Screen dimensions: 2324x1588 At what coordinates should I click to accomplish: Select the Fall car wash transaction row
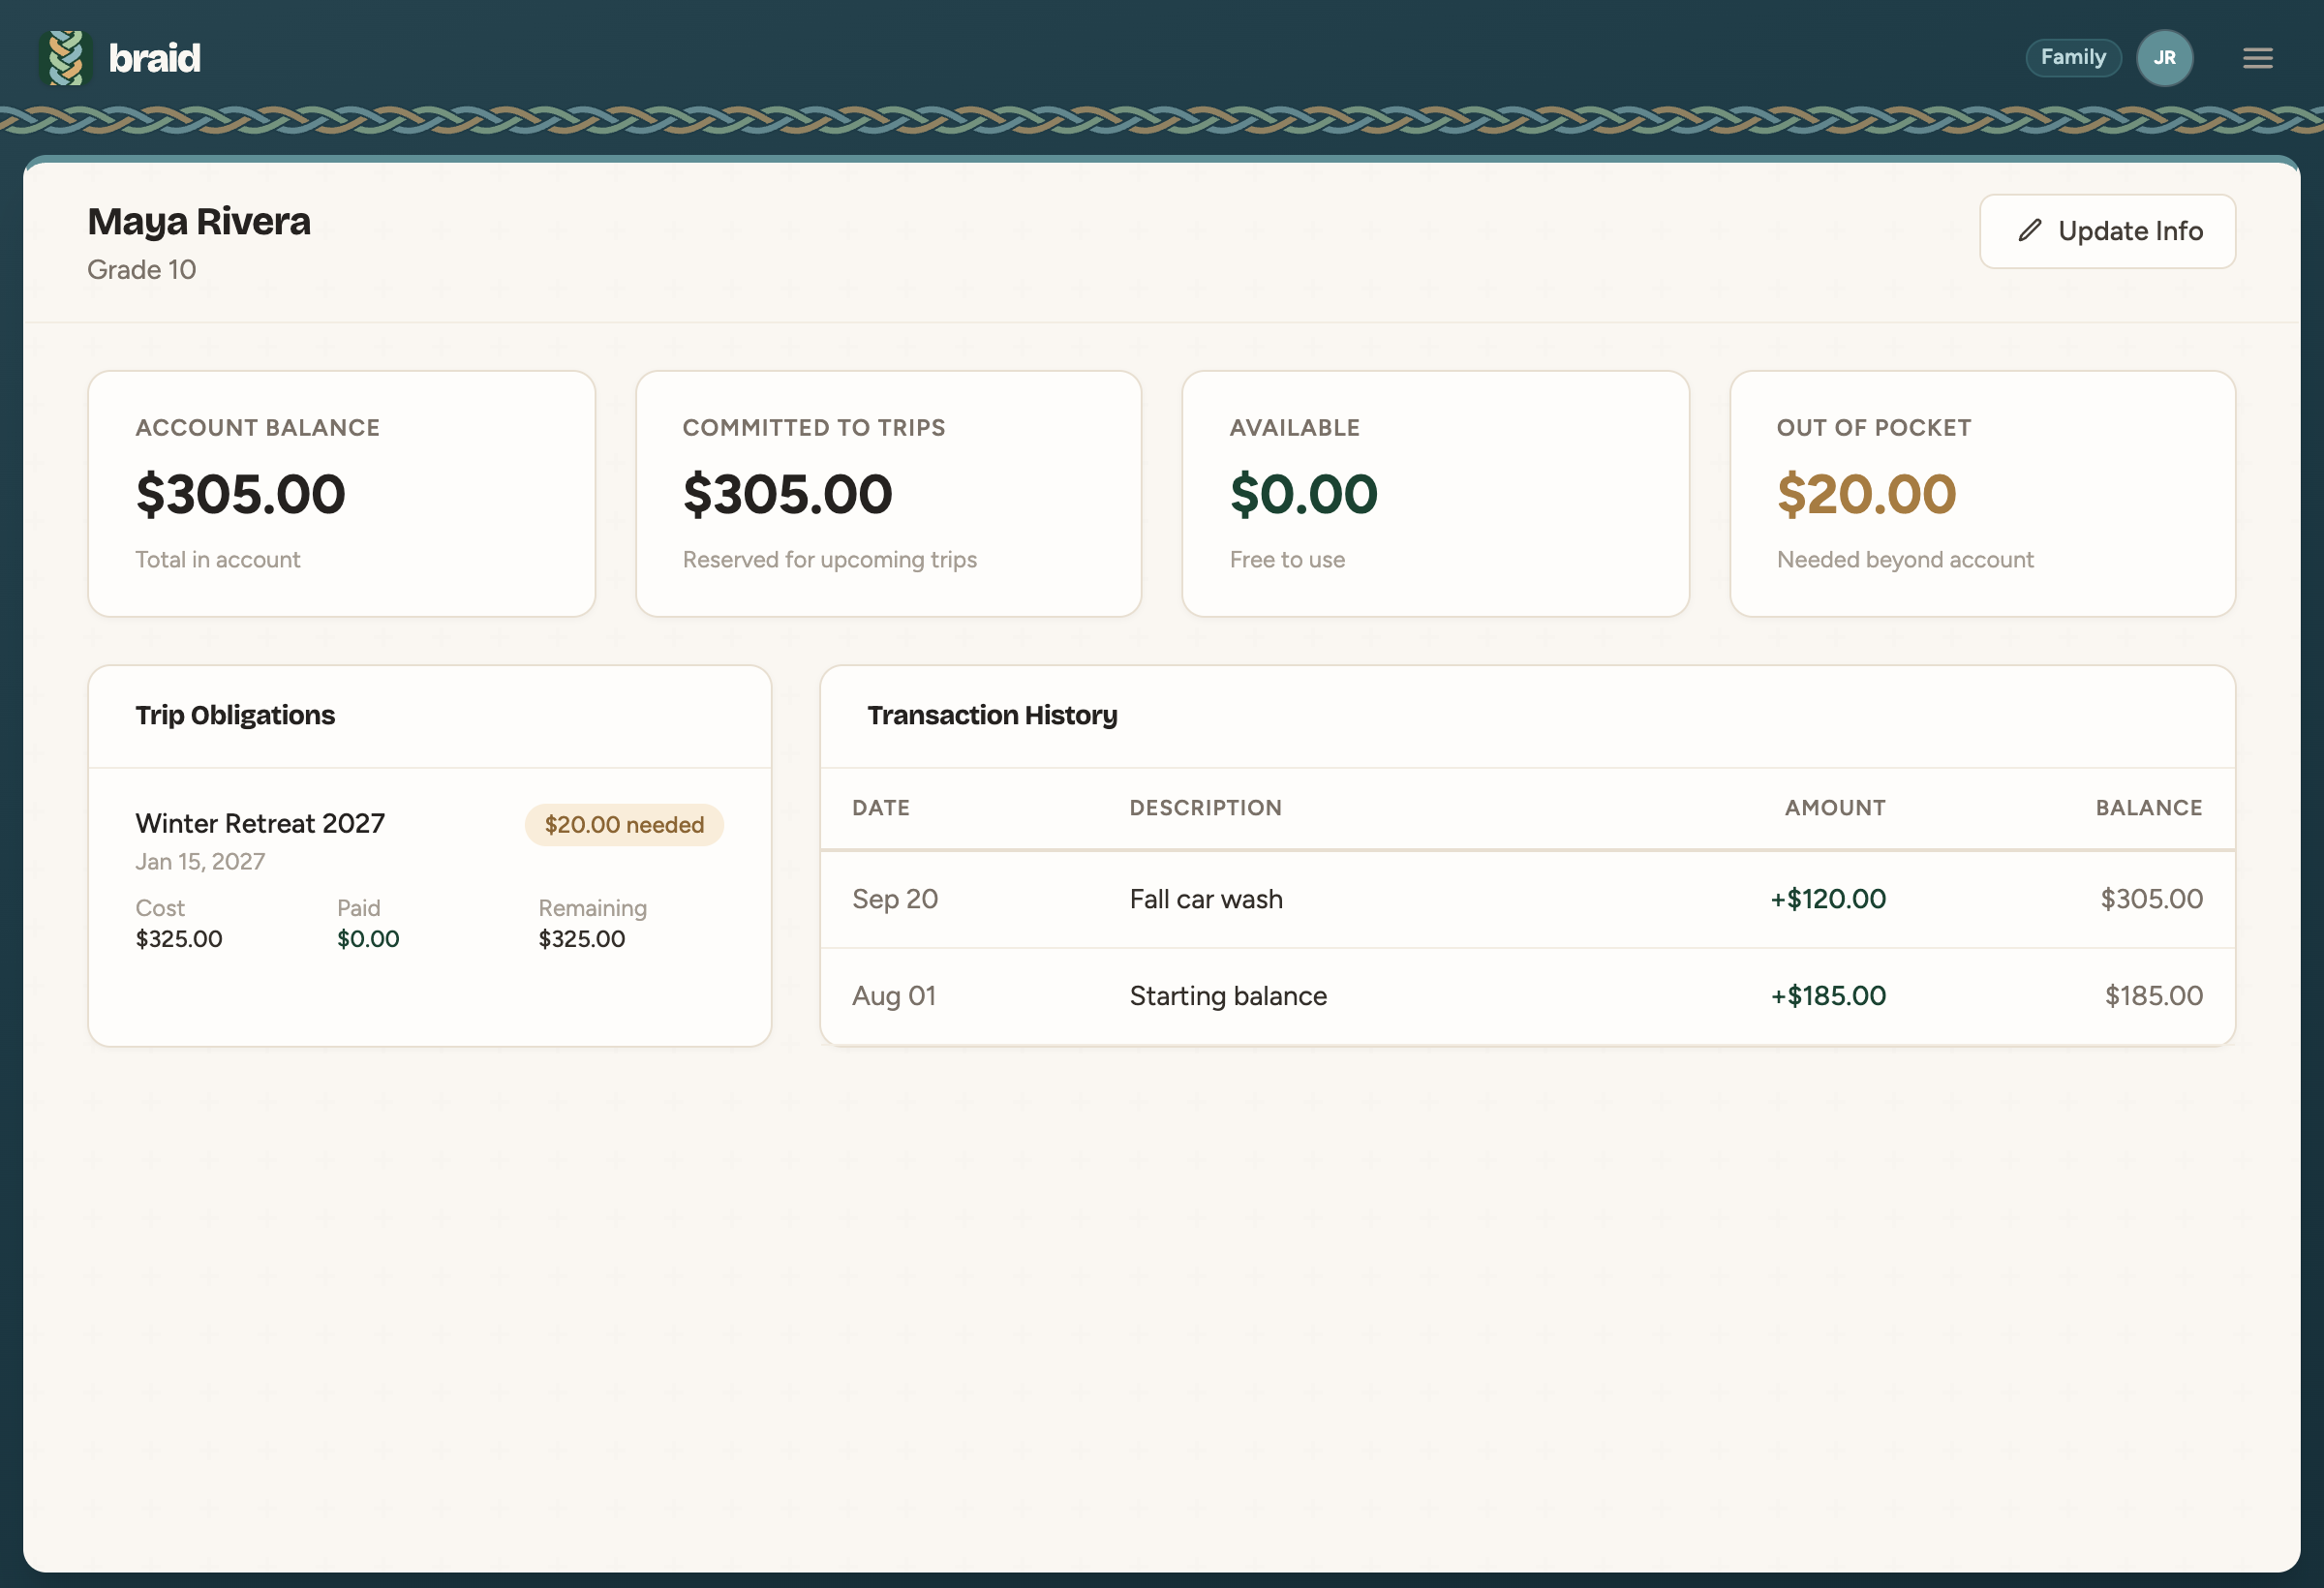[1527, 899]
